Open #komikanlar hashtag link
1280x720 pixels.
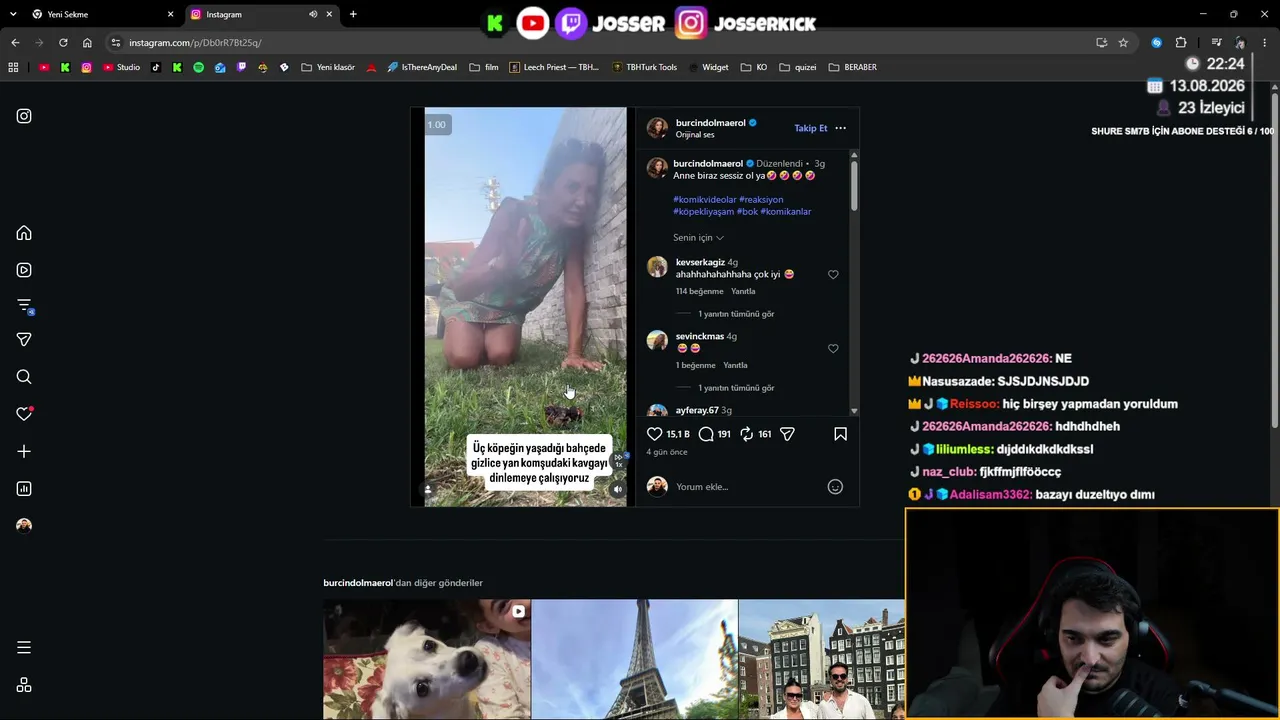point(786,212)
